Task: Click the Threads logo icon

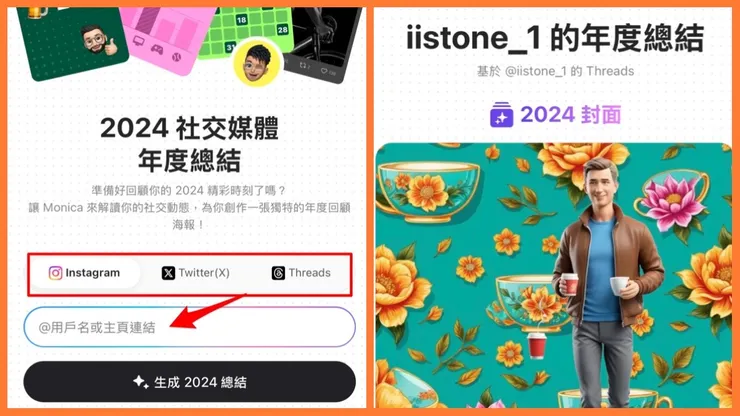Action: [278, 273]
